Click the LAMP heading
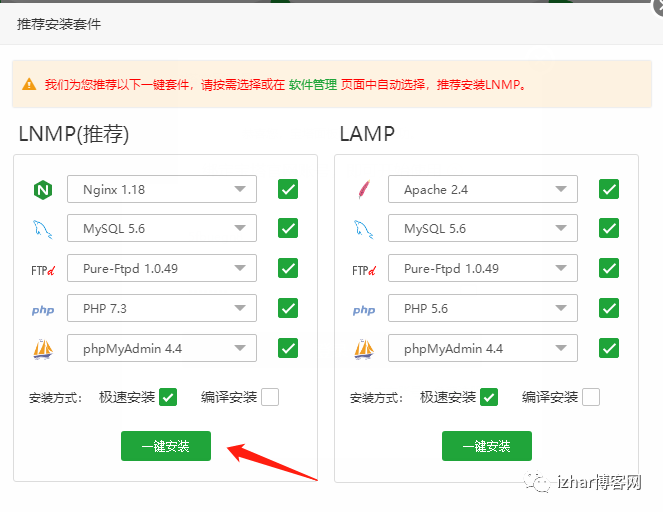Viewport: 663px width, 512px height. (367, 134)
